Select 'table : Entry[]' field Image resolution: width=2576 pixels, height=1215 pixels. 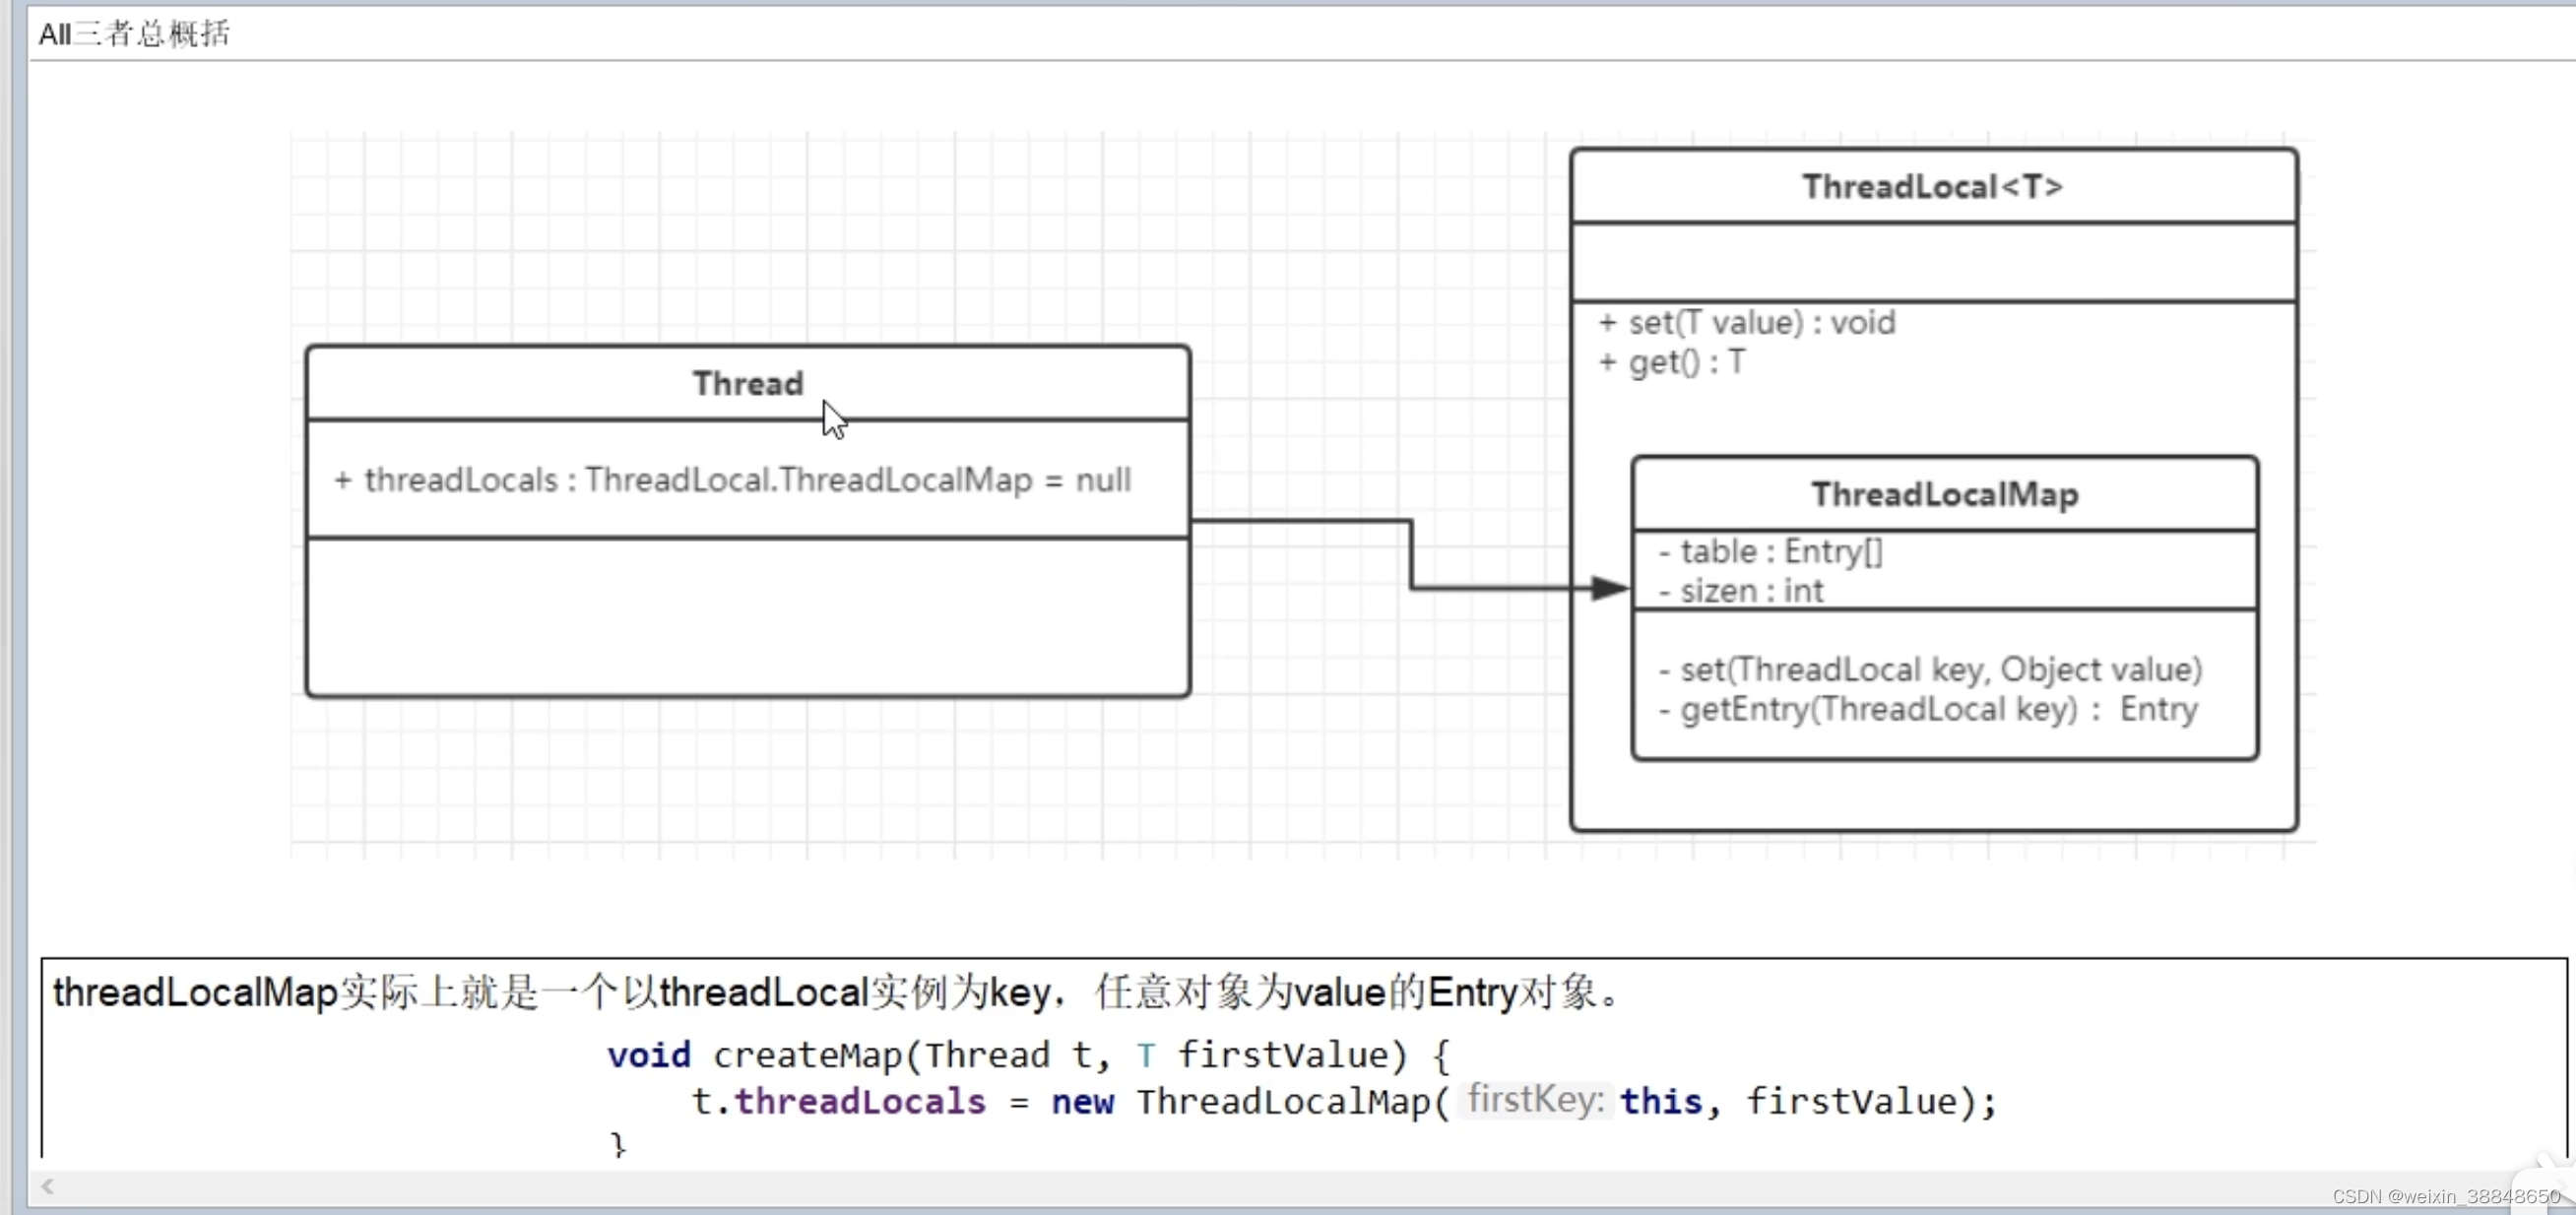pos(1770,551)
